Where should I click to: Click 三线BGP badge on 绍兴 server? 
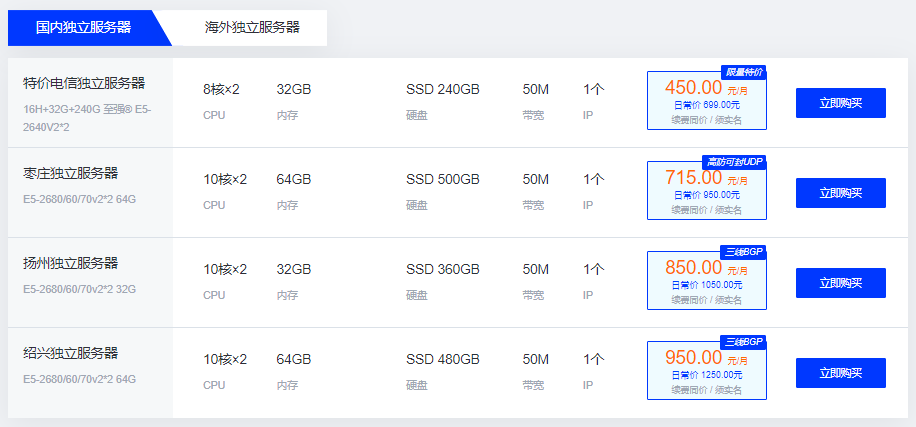(x=744, y=342)
